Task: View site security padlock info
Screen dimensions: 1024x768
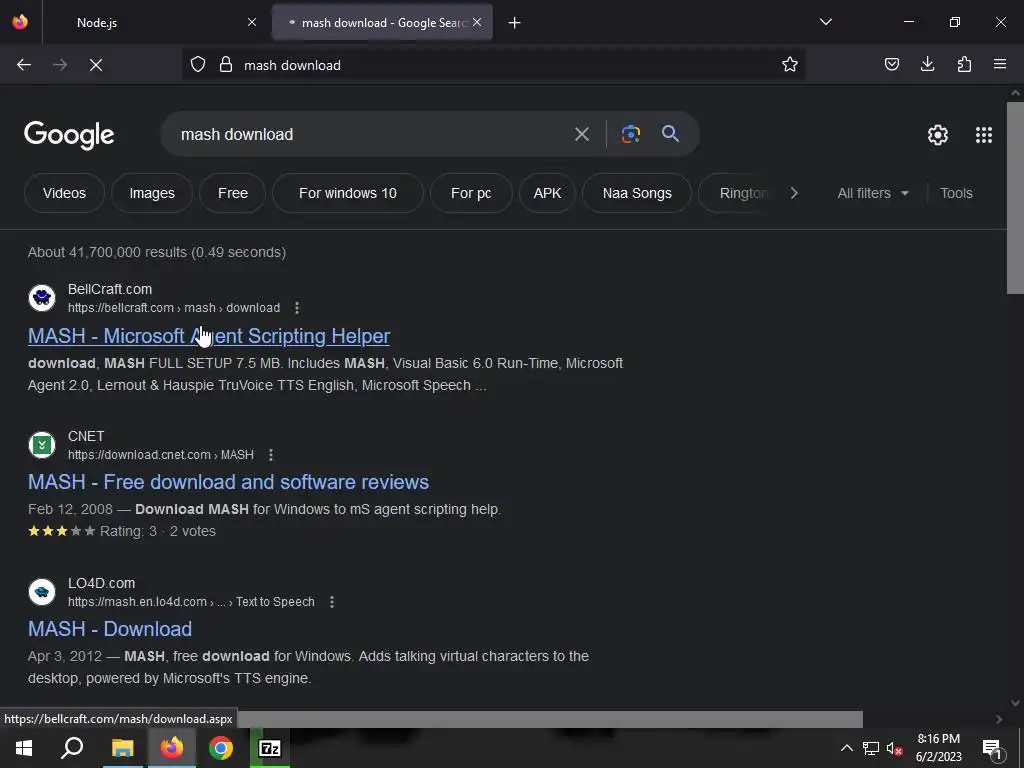Action: (x=226, y=65)
